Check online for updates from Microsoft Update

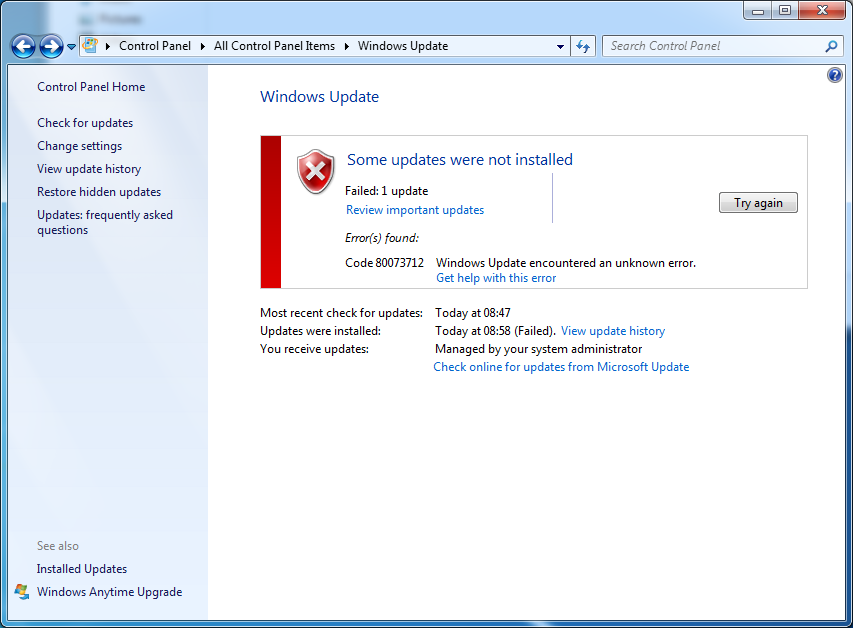[x=561, y=367]
